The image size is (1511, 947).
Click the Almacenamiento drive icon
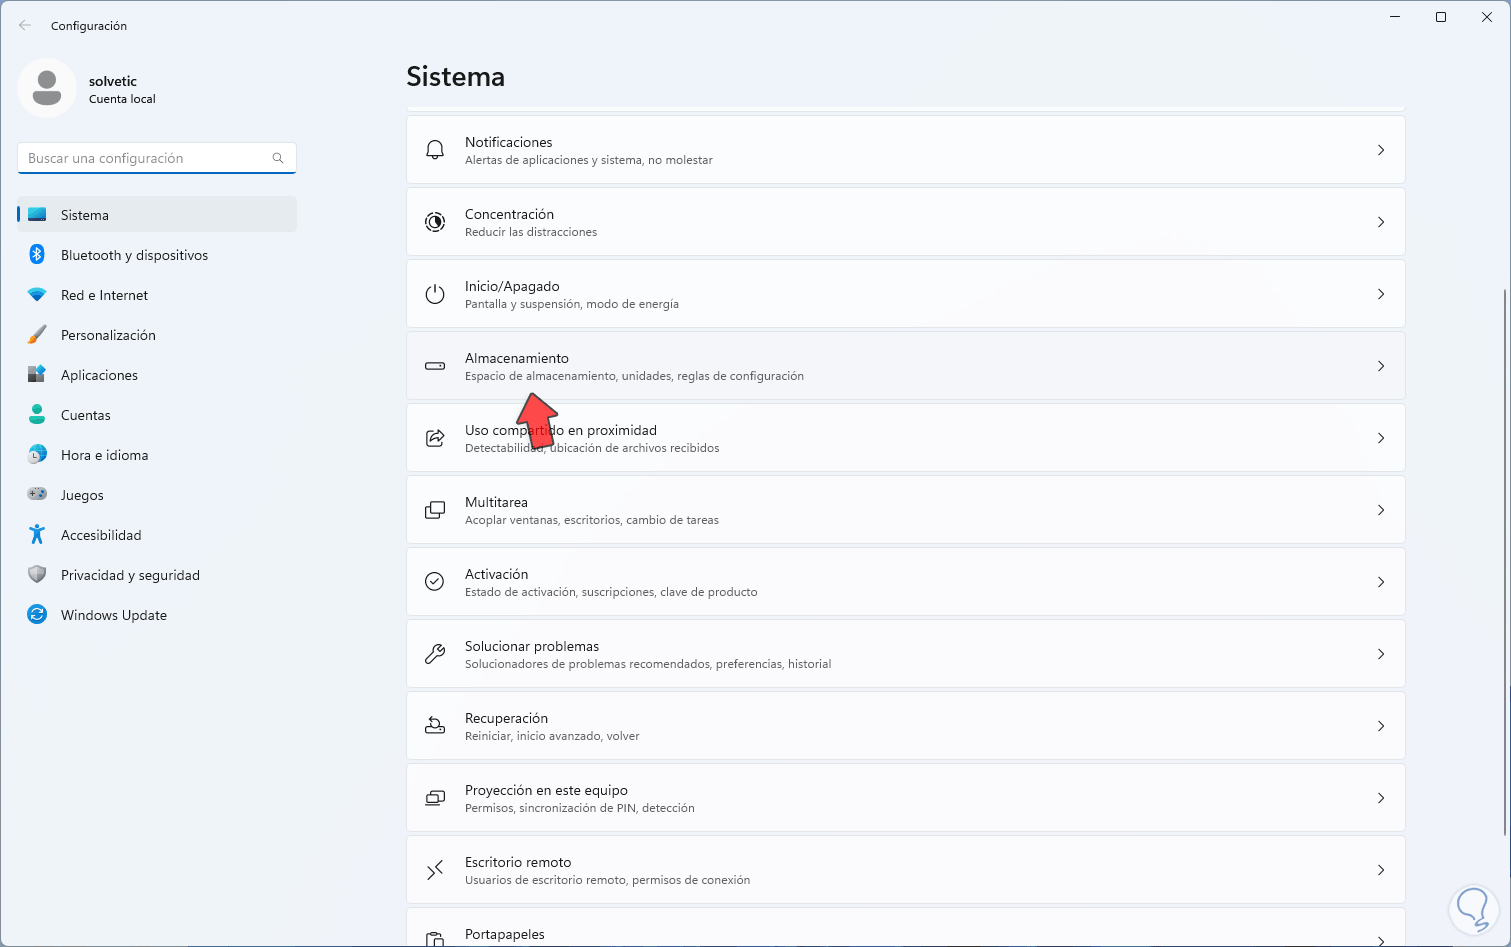pyautogui.click(x=435, y=366)
